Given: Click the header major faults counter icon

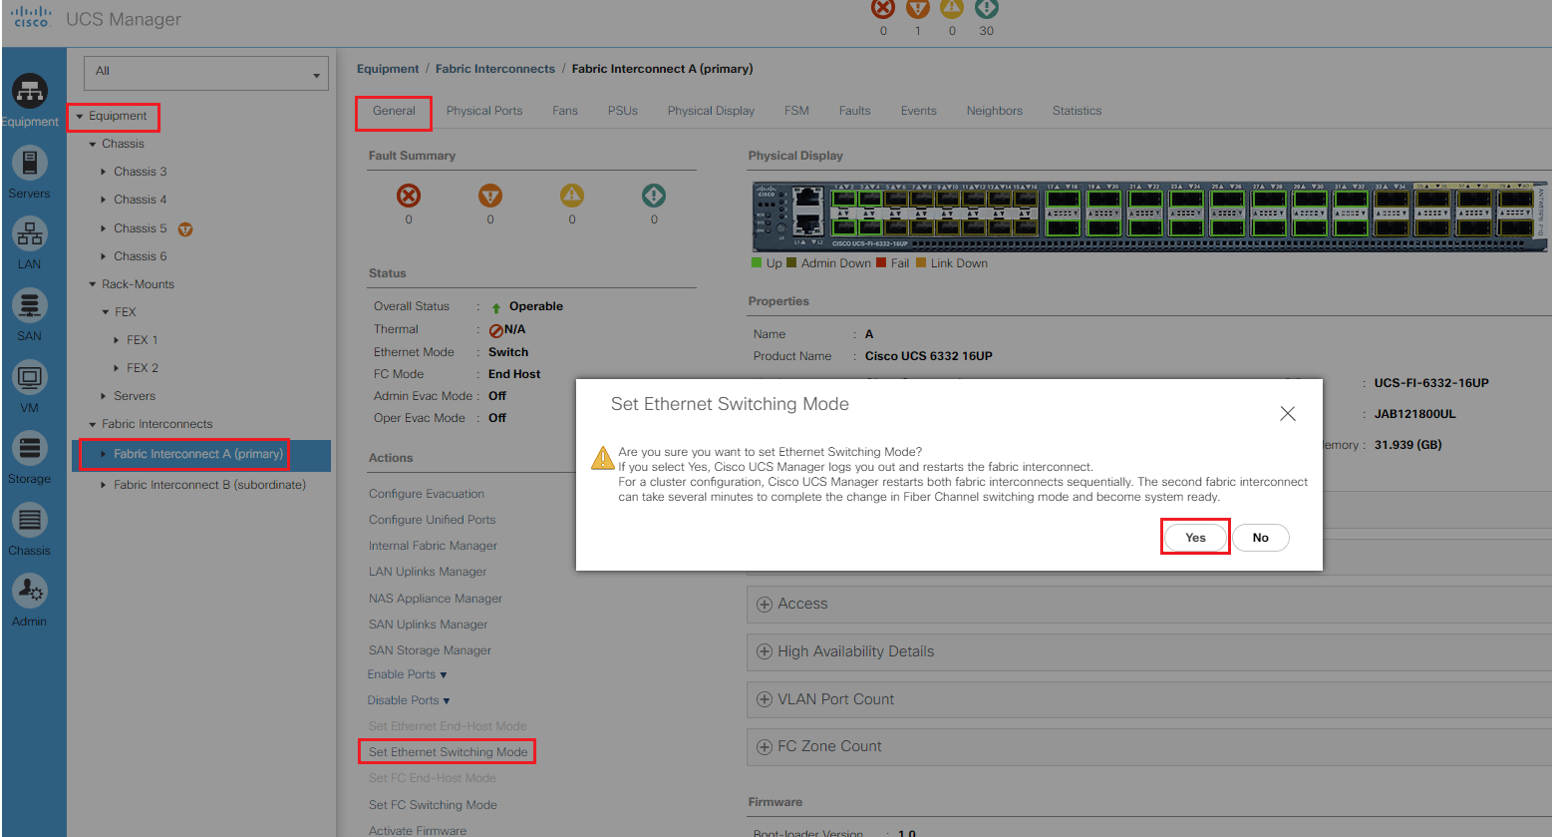Looking at the screenshot, I should [918, 9].
